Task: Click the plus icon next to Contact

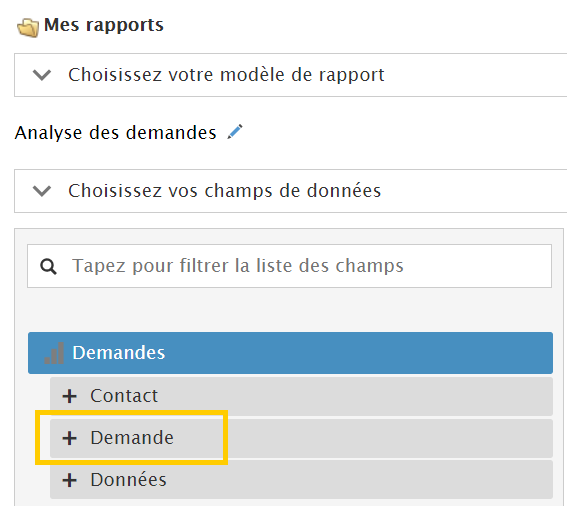Action: pyautogui.click(x=69, y=396)
